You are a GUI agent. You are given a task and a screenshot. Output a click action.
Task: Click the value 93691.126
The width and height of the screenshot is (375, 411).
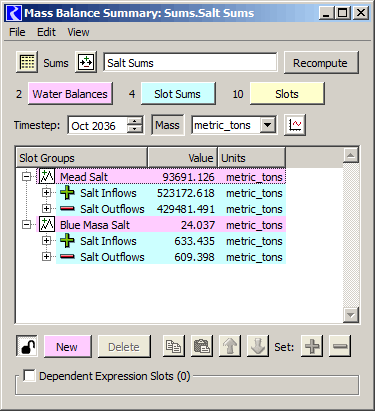pos(189,177)
